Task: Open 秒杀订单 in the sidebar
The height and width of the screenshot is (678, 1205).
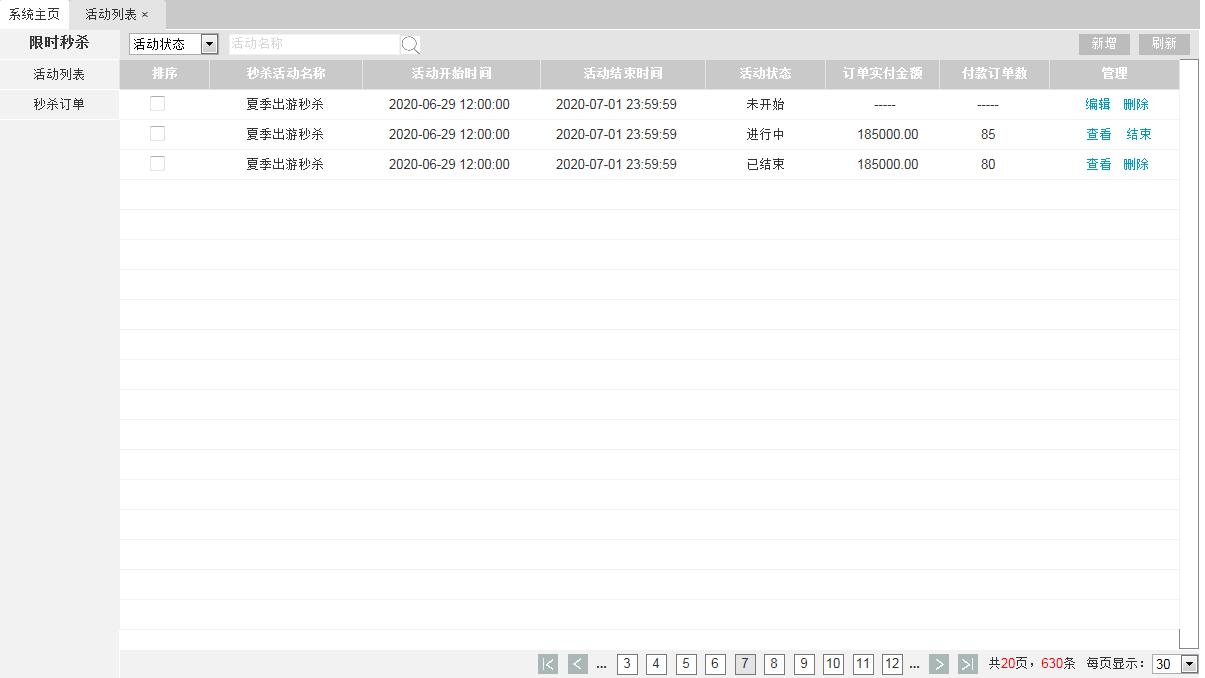Action: (59, 104)
